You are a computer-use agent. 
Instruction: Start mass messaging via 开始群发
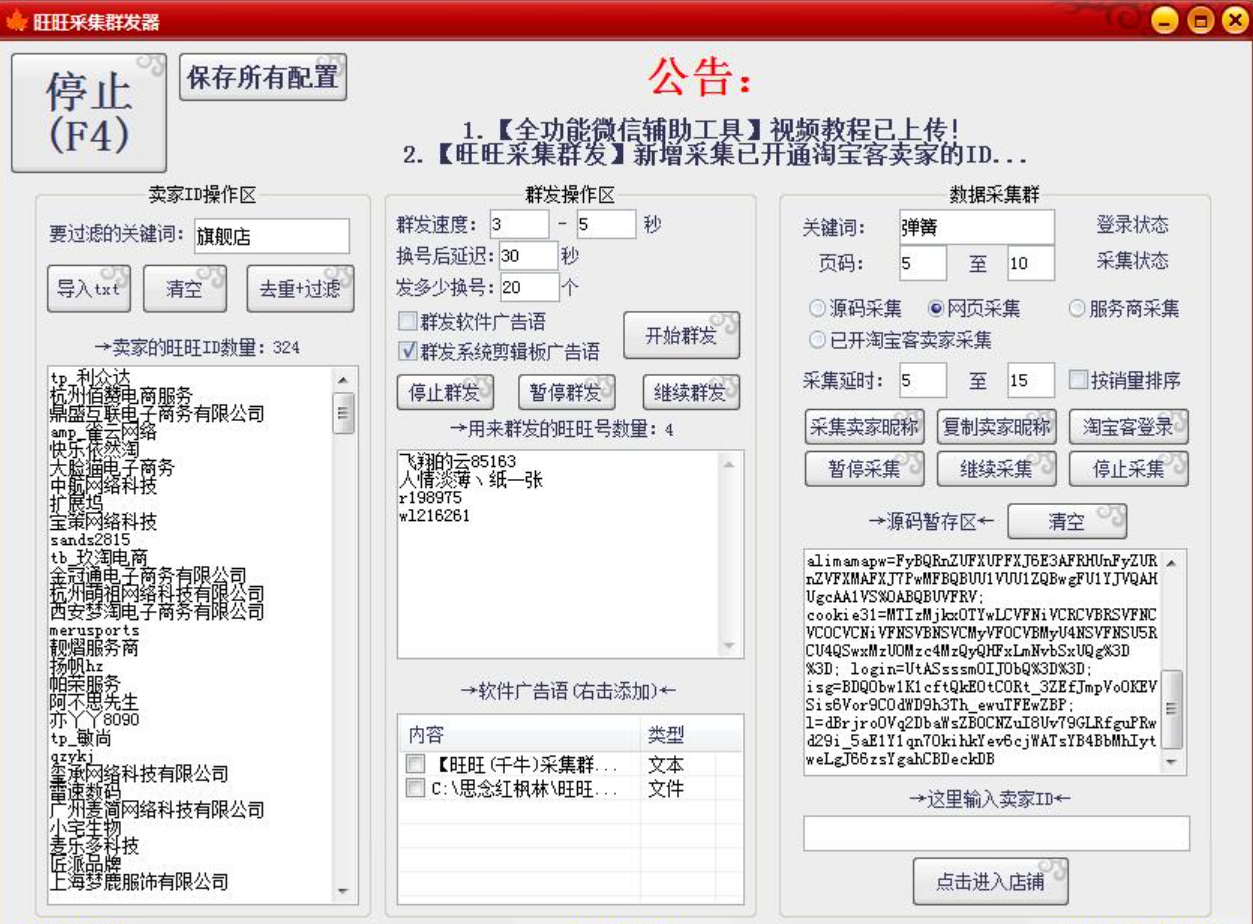tap(684, 337)
